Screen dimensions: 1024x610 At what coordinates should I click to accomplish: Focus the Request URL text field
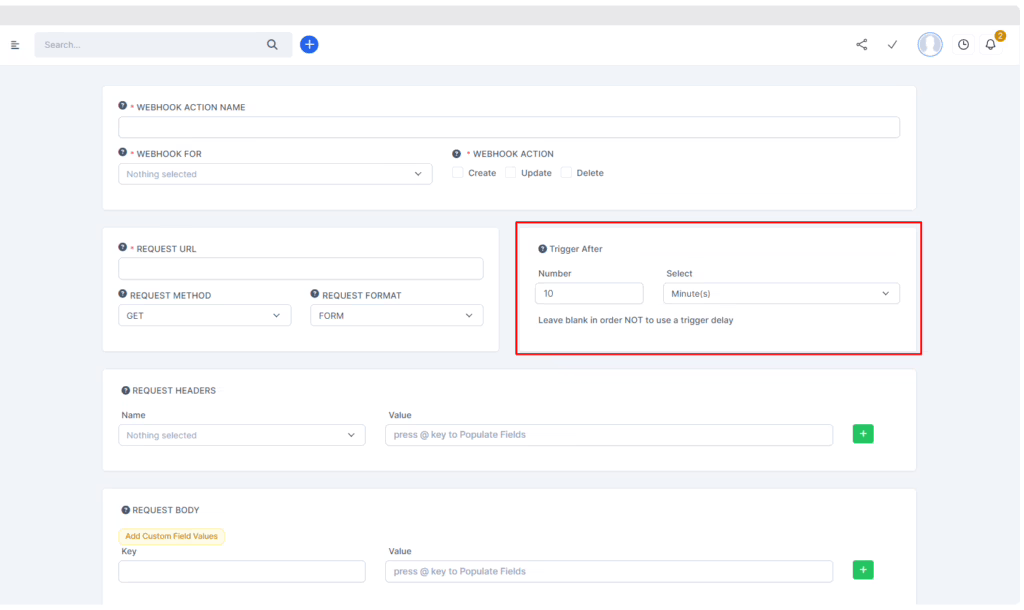pyautogui.click(x=300, y=269)
